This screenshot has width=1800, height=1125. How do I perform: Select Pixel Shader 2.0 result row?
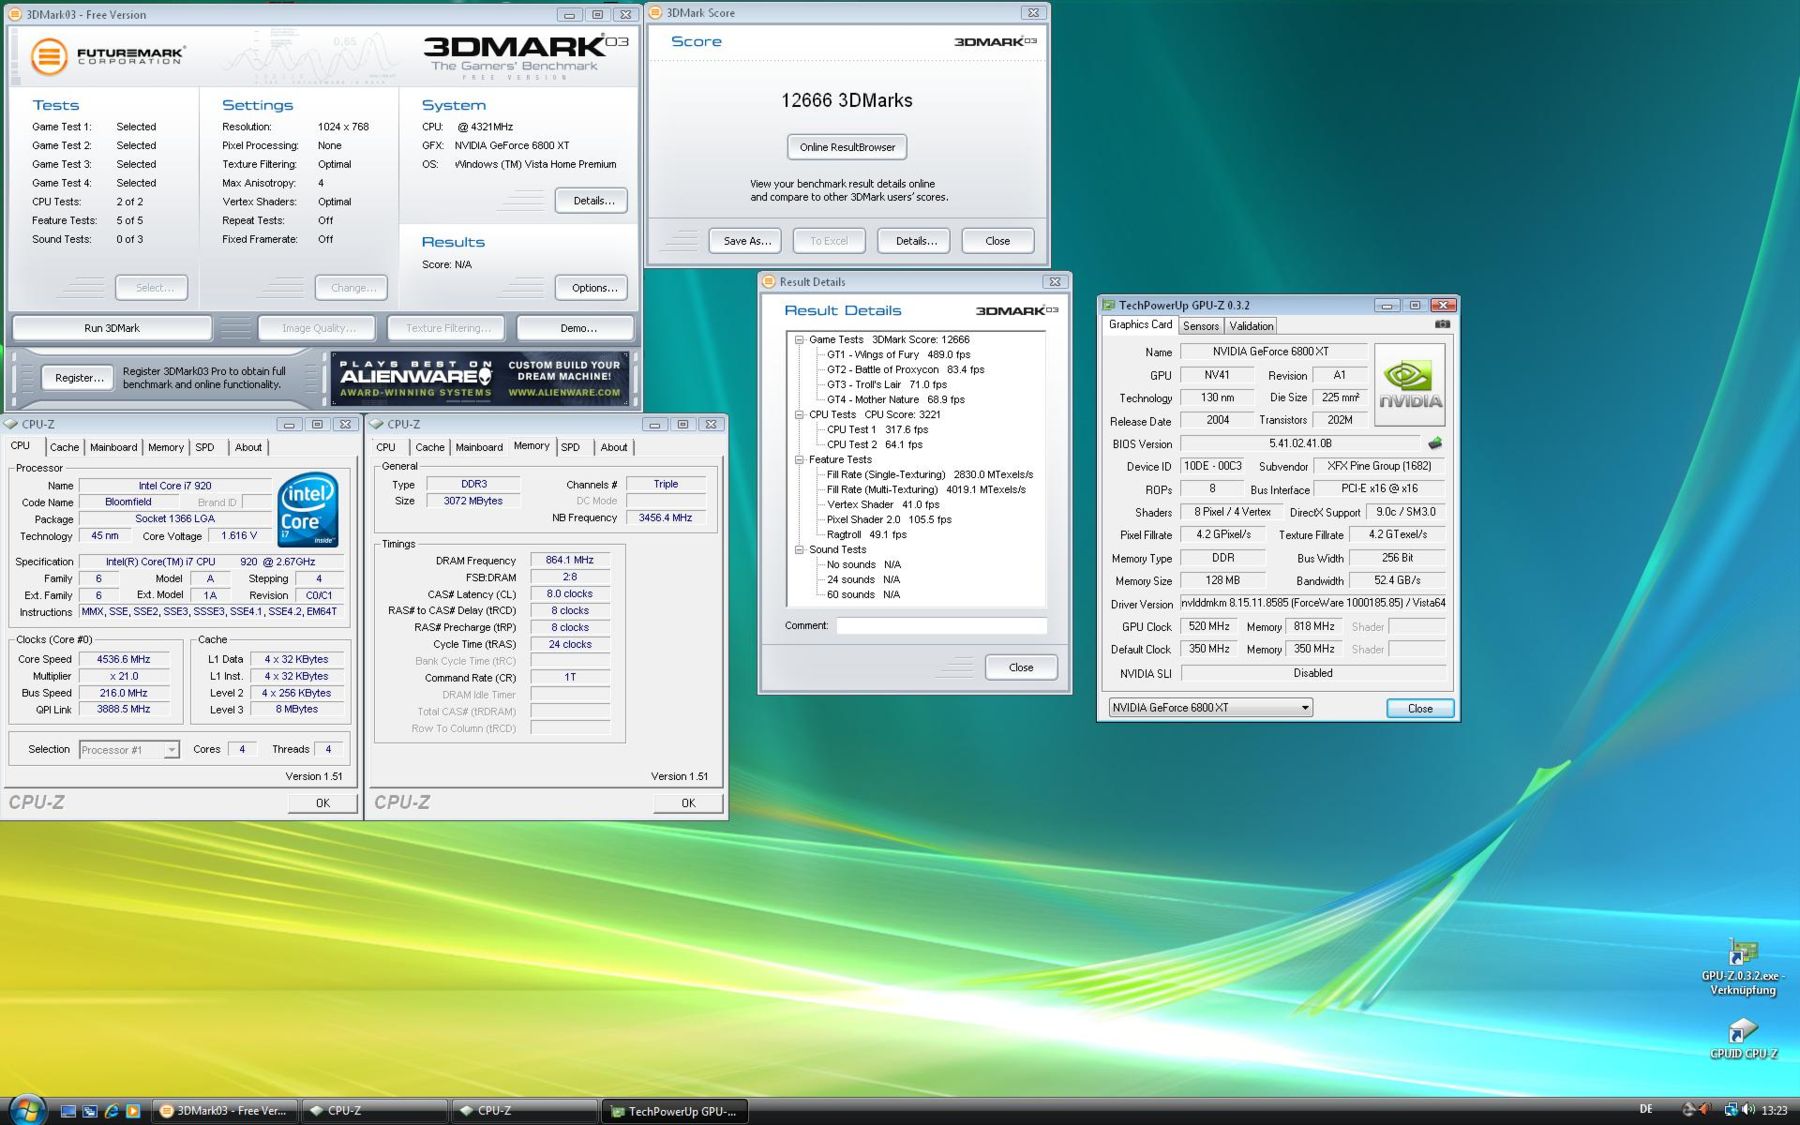(889, 520)
